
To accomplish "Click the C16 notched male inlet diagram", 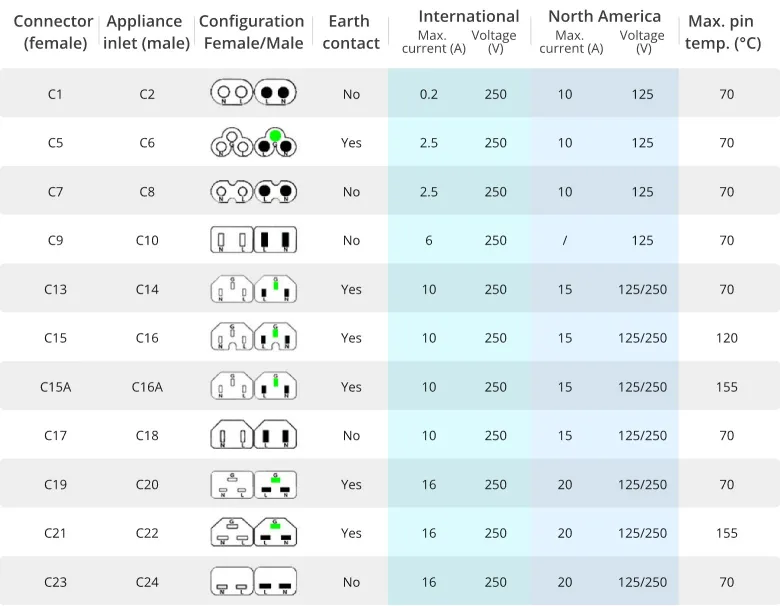I will pyautogui.click(x=275, y=338).
